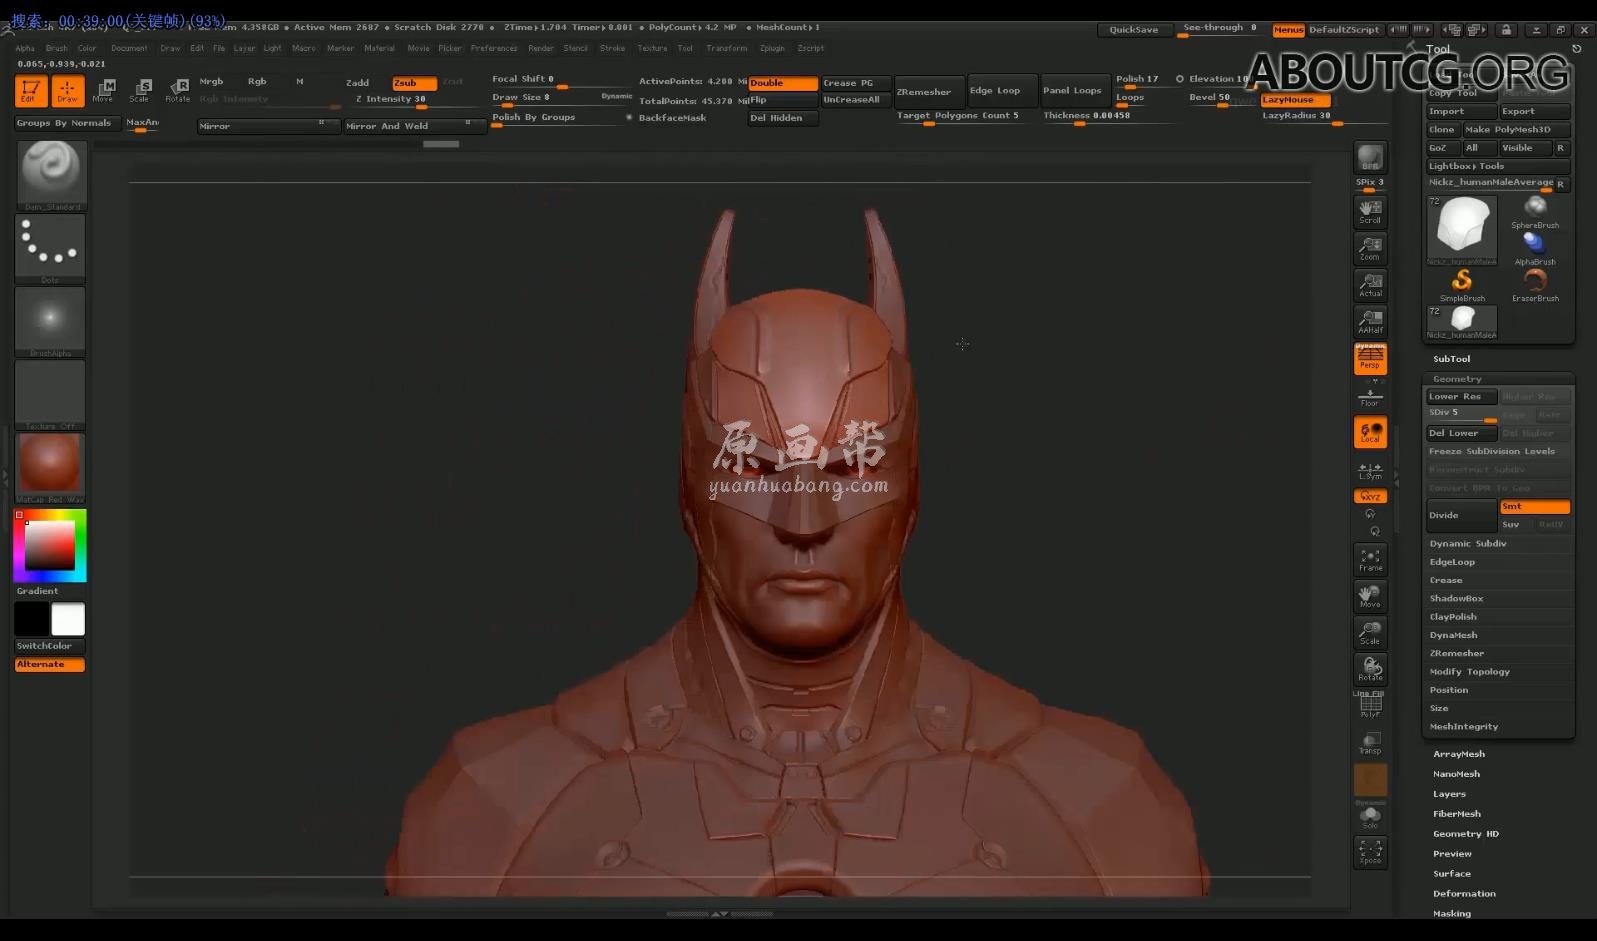Enable the Zadd mode button

(x=357, y=83)
